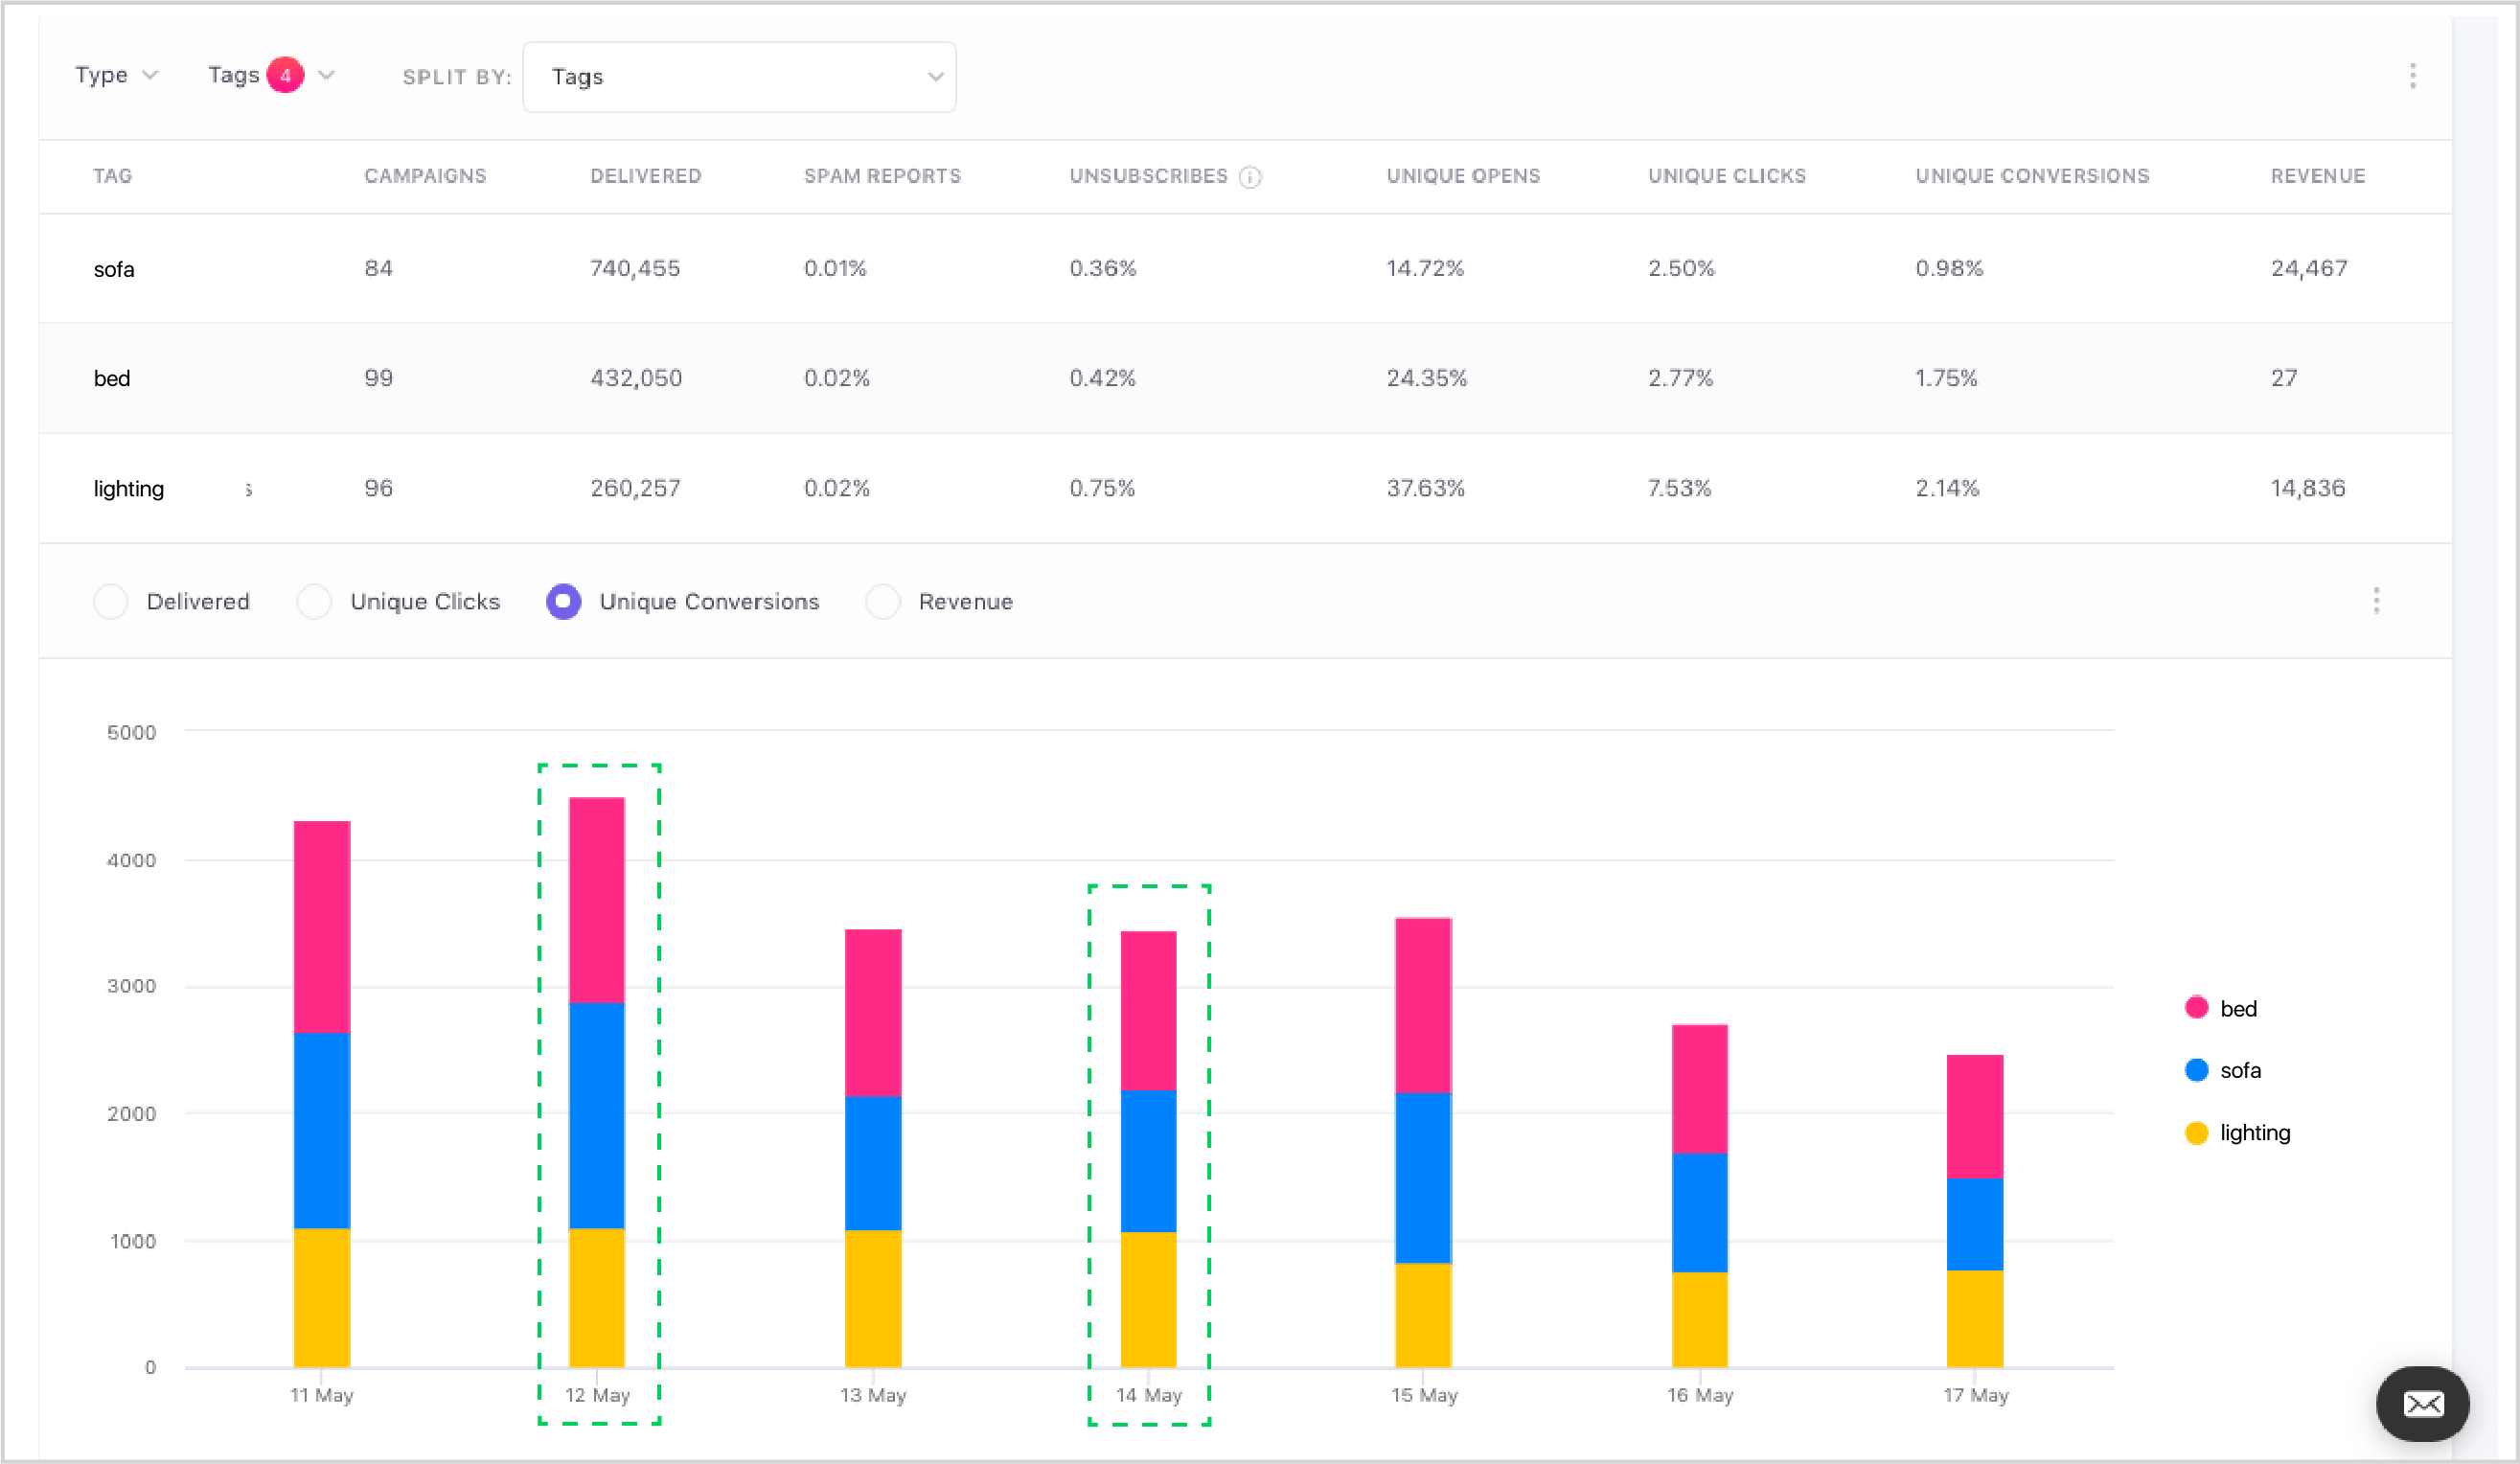Select the Revenue radio button
Image resolution: width=2520 pixels, height=1464 pixels.
click(882, 602)
